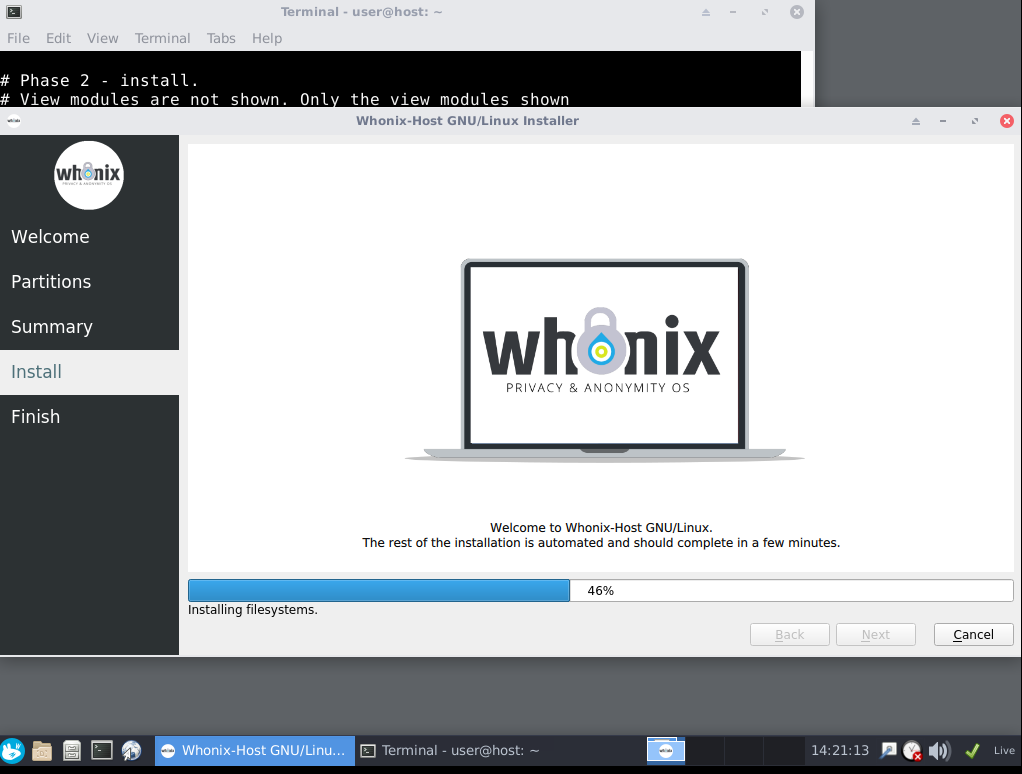Click the workspace switcher in the panel
Viewport: 1022px width, 774px height.
coord(666,750)
